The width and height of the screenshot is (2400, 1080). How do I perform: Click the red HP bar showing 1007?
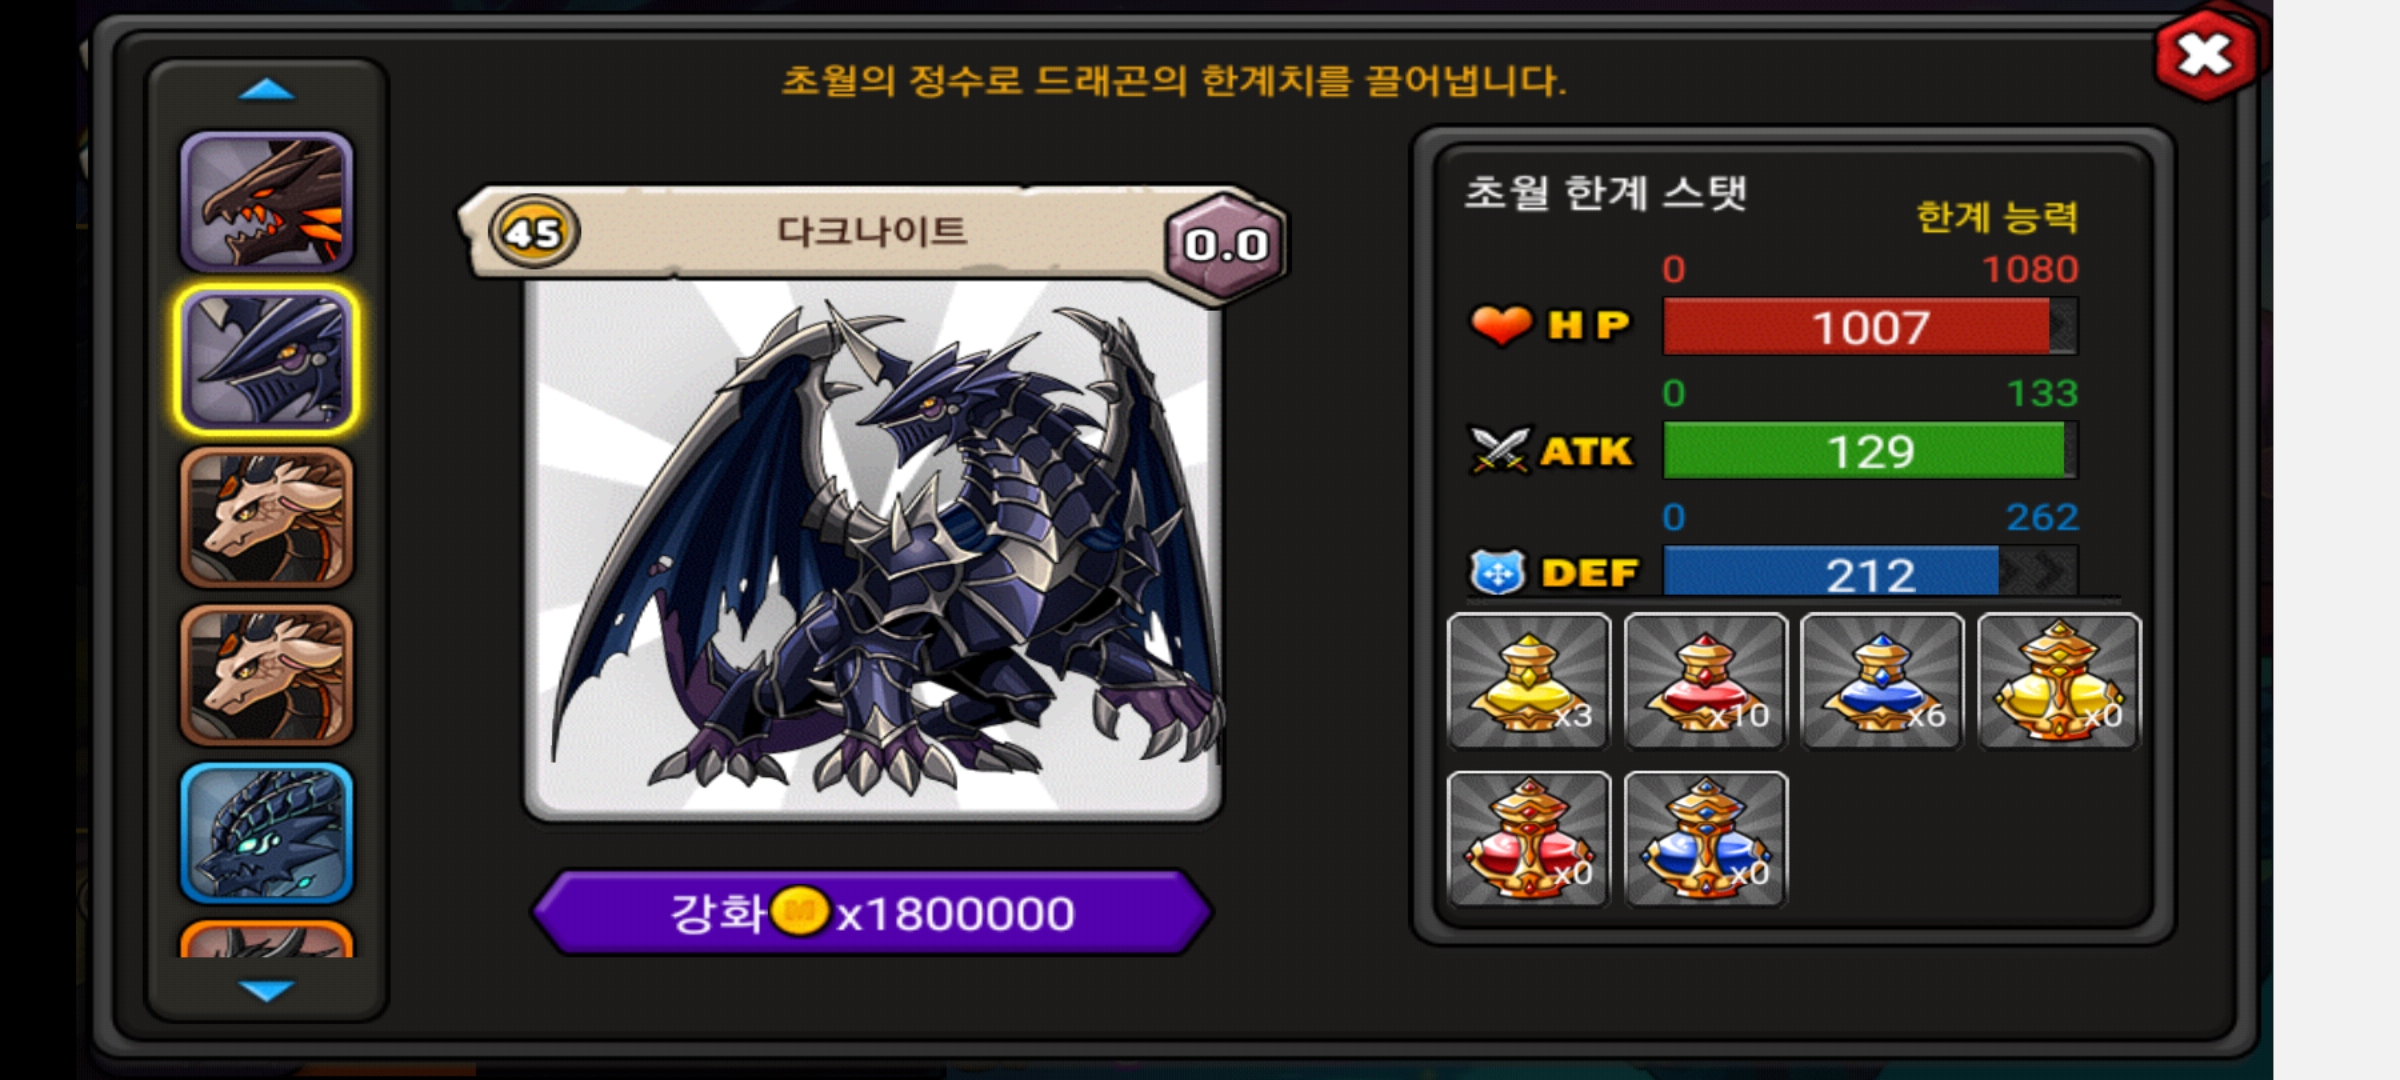point(1870,327)
